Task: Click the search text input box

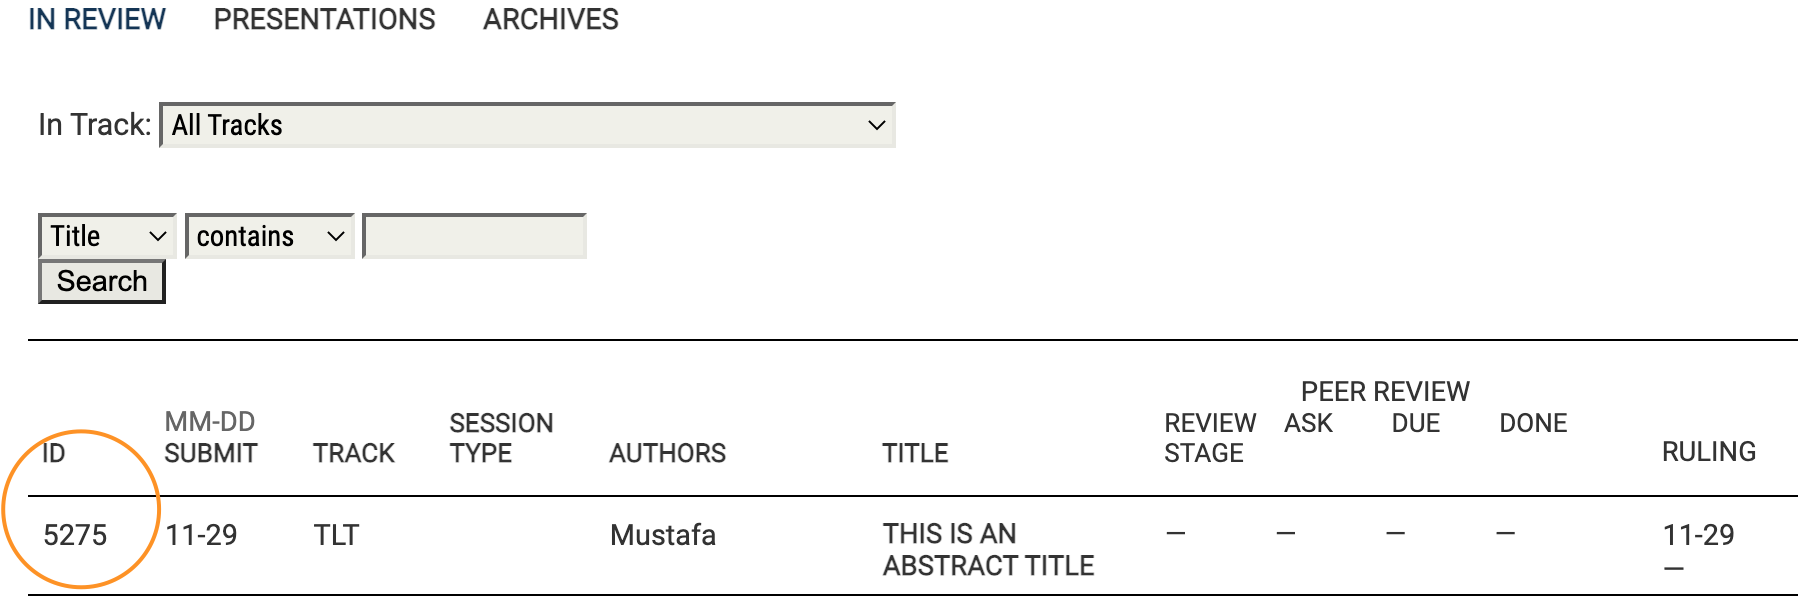Action: pos(474,236)
